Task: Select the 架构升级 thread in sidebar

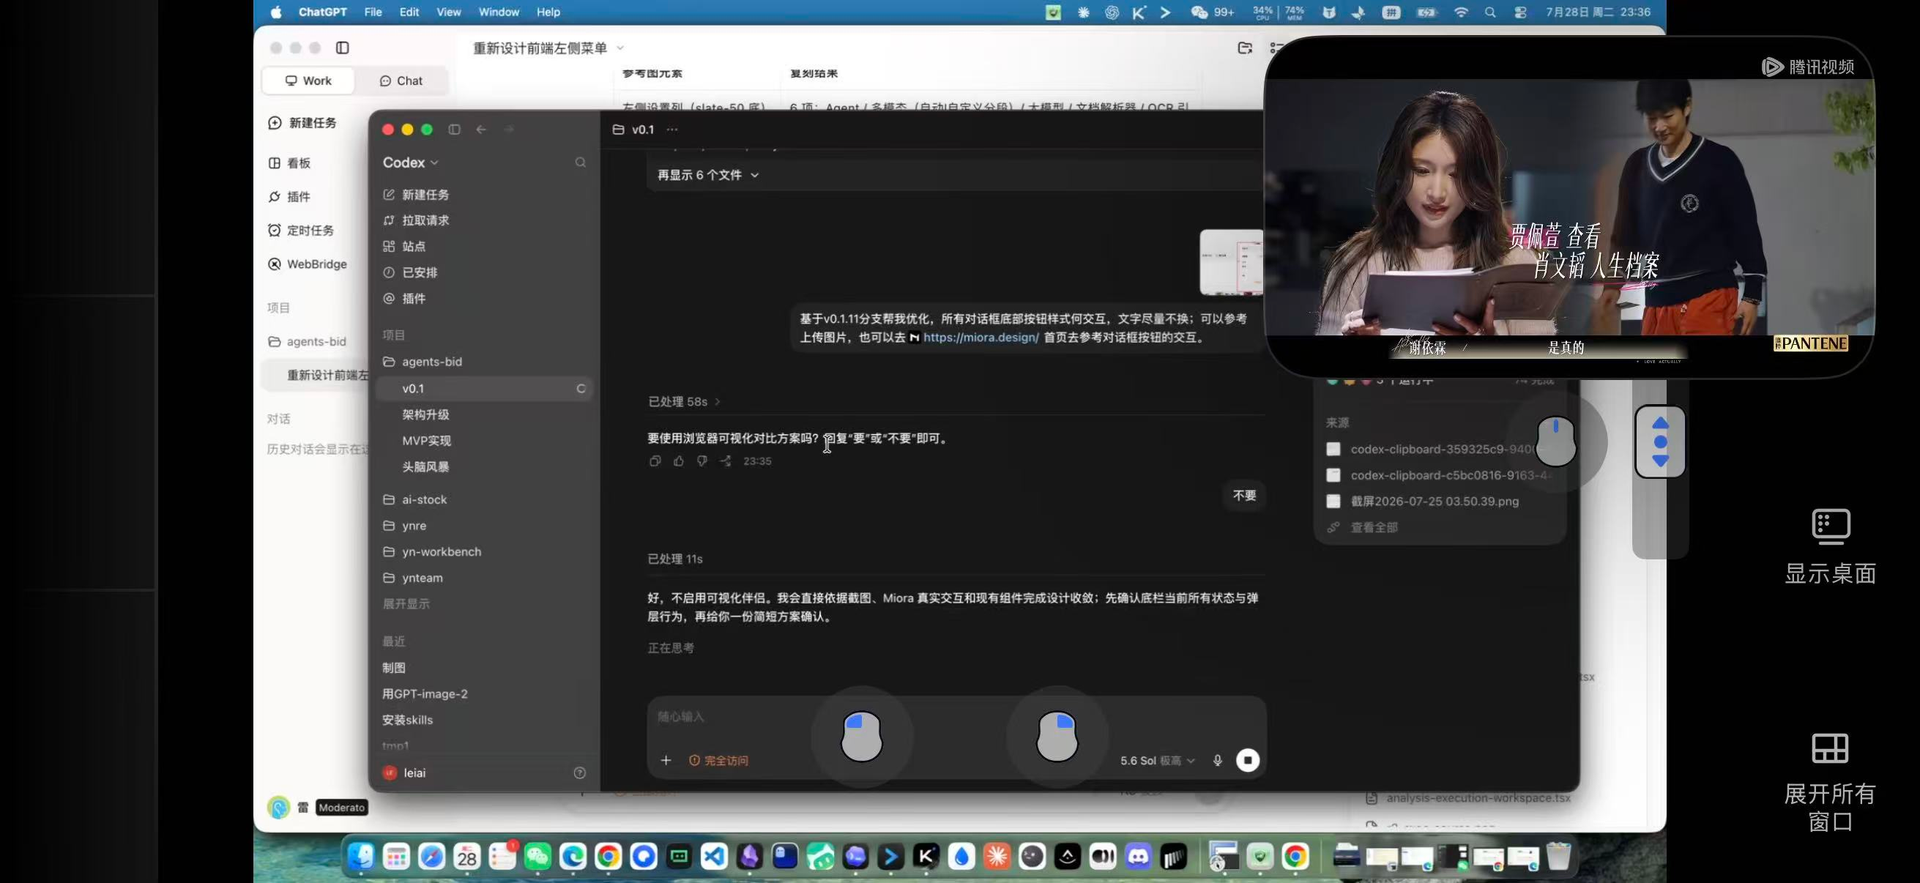Action: point(426,414)
